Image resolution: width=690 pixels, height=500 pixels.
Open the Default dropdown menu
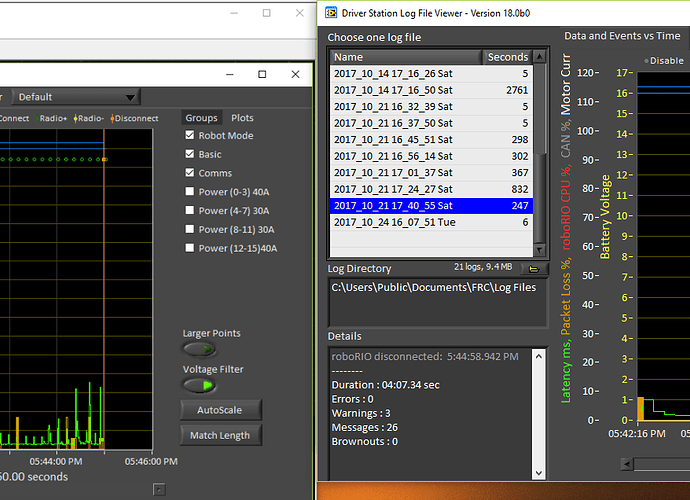[77, 97]
